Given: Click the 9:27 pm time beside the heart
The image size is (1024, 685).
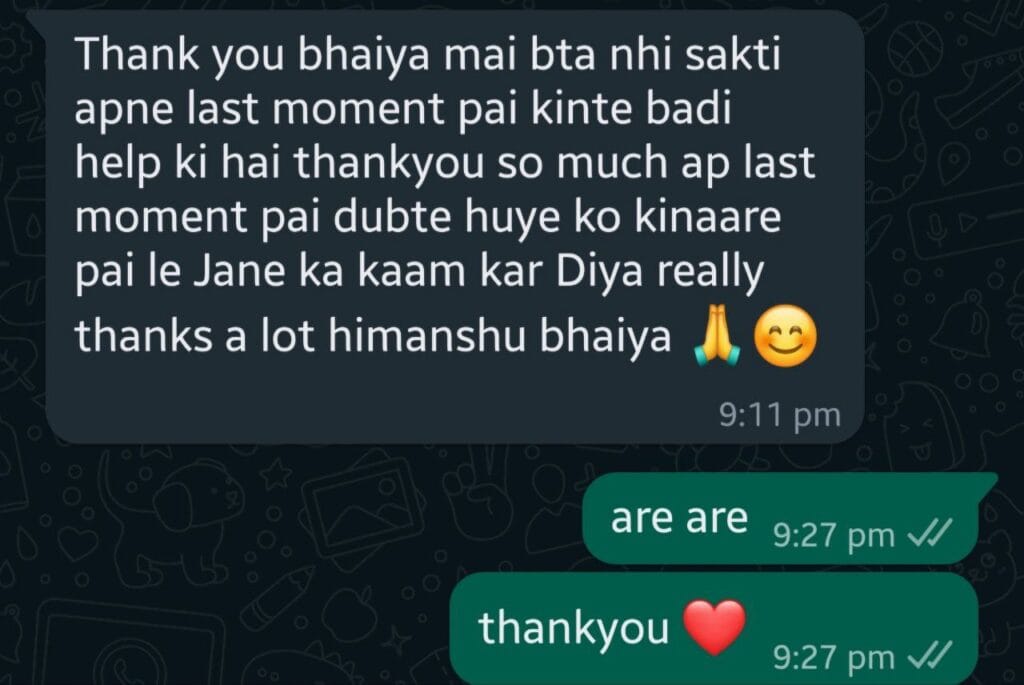Looking at the screenshot, I should click(834, 657).
